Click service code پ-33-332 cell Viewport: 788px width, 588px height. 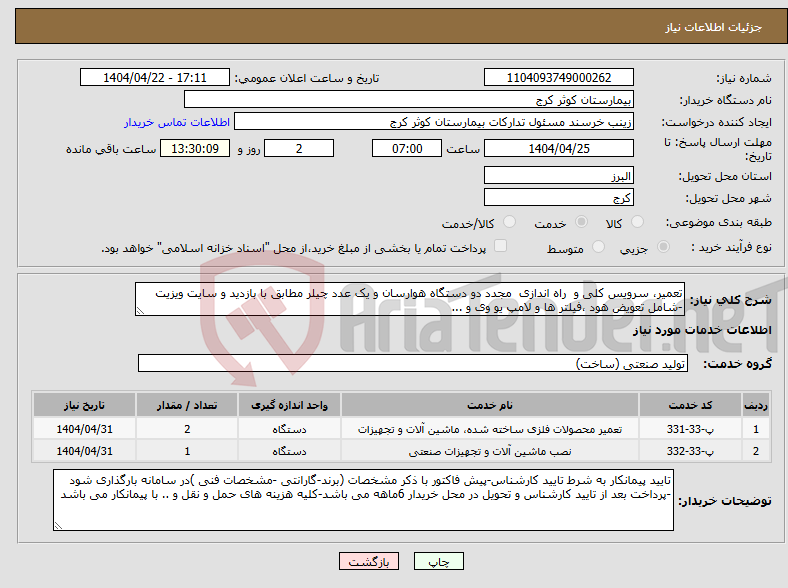[691, 451]
